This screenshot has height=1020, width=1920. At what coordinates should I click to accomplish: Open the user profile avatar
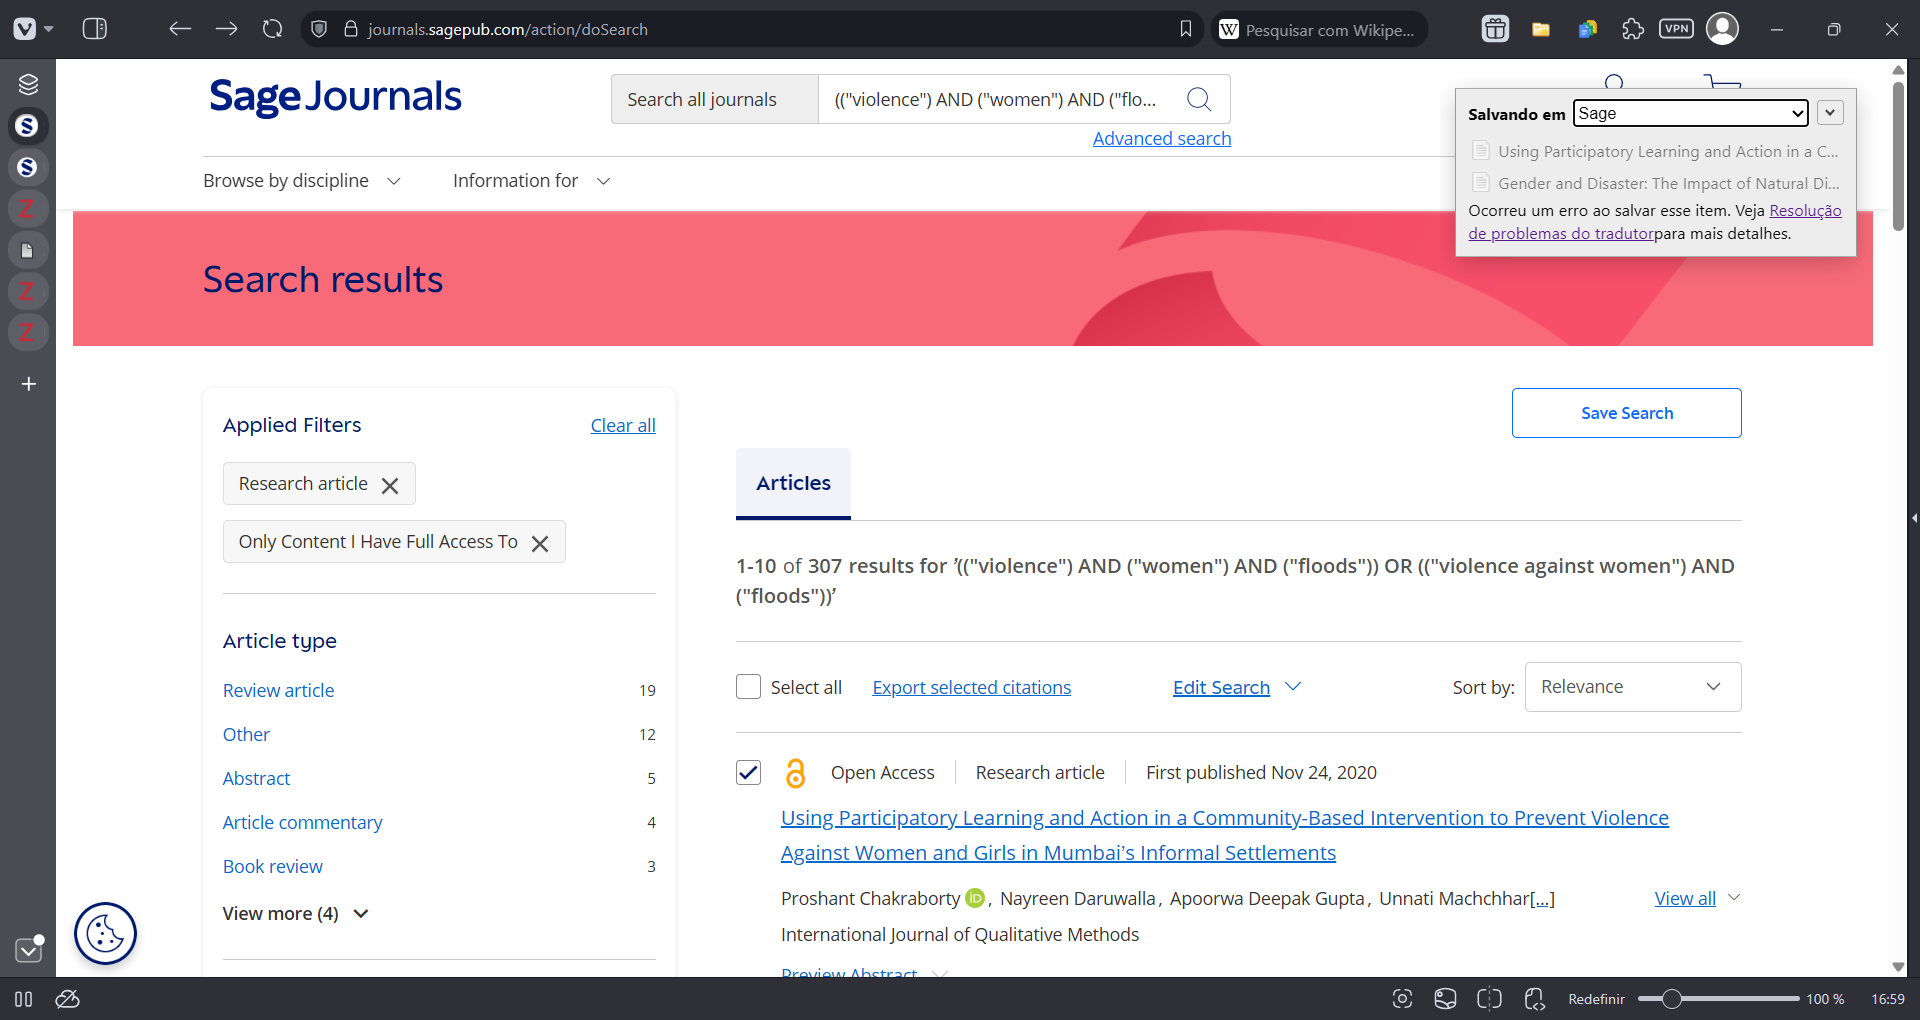pos(1722,29)
